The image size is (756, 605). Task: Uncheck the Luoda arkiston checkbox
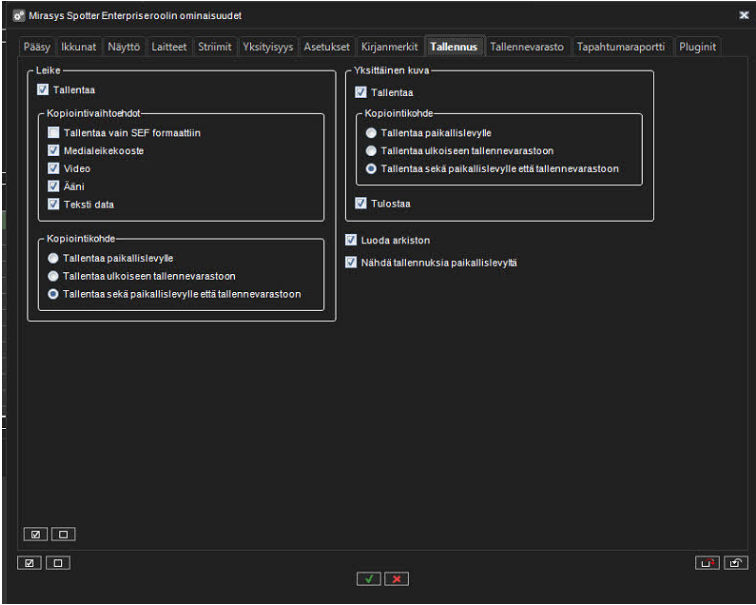[x=351, y=240]
